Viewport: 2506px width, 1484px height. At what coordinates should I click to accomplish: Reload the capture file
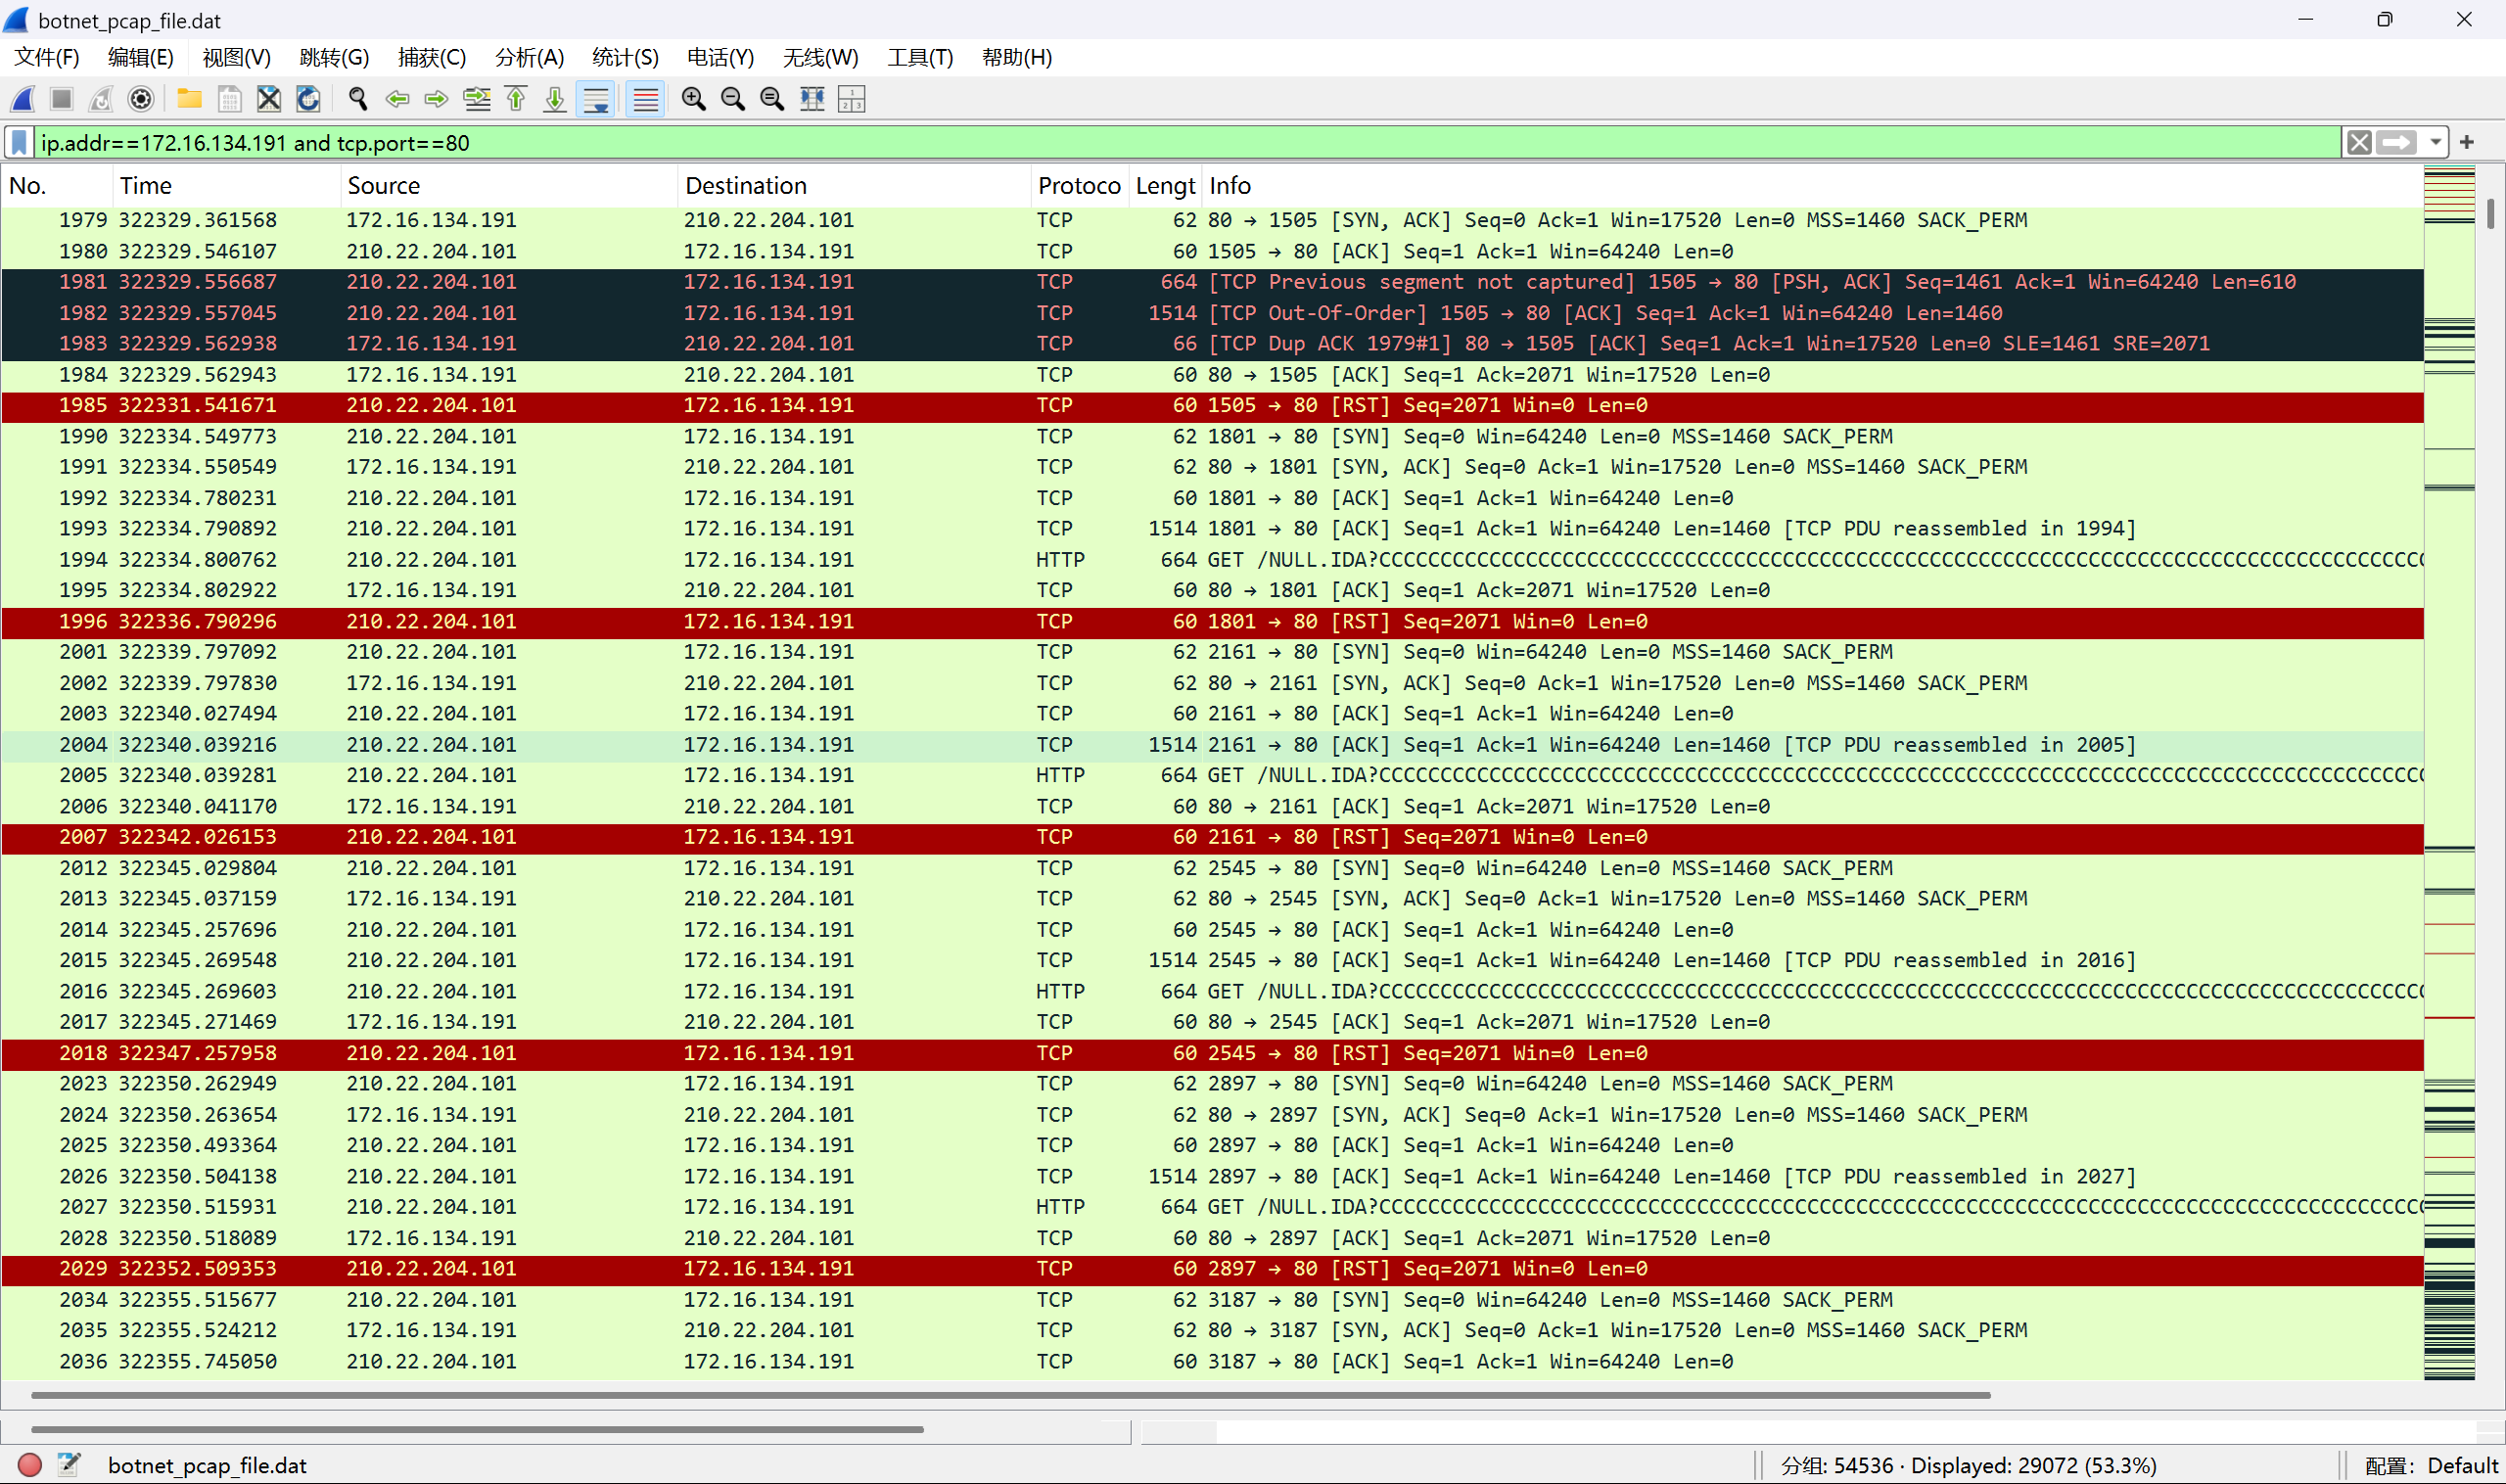tap(308, 99)
